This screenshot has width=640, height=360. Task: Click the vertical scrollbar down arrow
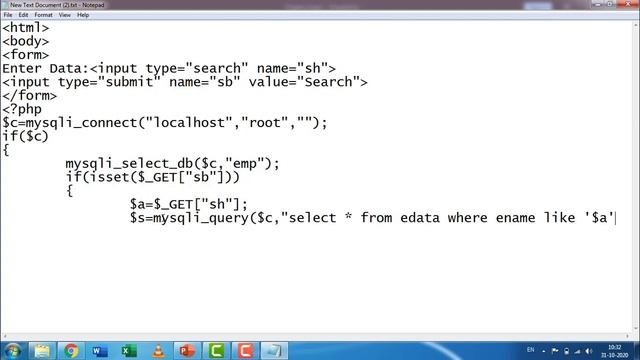click(636, 329)
